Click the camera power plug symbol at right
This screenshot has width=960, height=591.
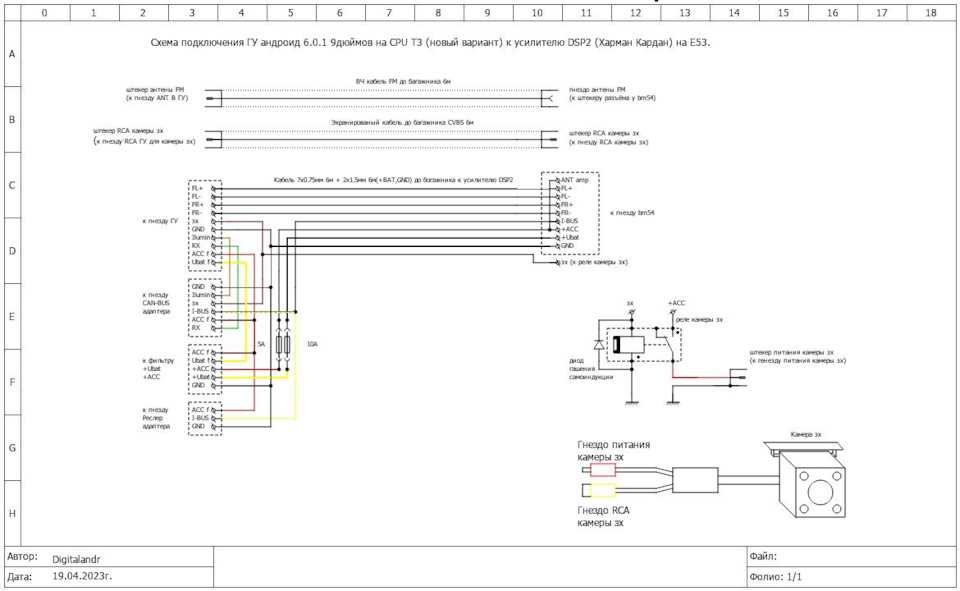pyautogui.click(x=737, y=378)
